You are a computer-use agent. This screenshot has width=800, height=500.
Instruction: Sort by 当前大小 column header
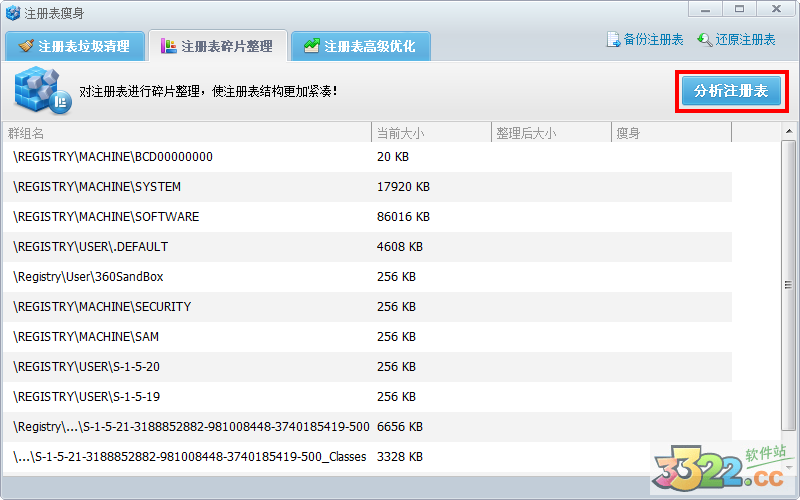coord(430,133)
